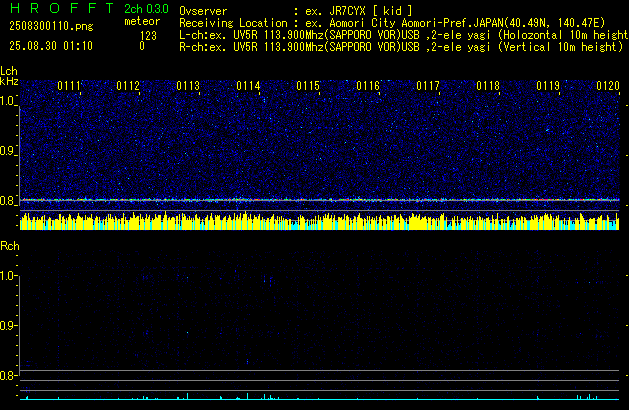Click time marker 0119
The image size is (629, 410).
(x=548, y=86)
